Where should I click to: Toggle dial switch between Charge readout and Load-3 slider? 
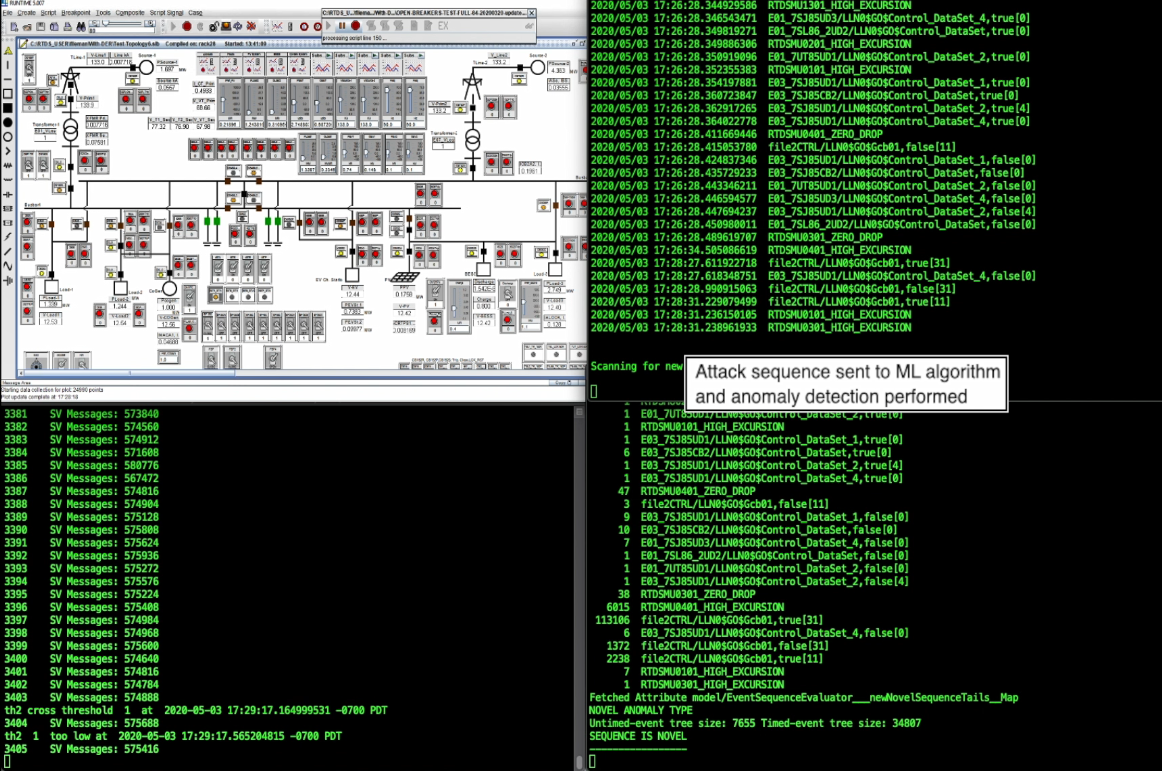point(508,294)
